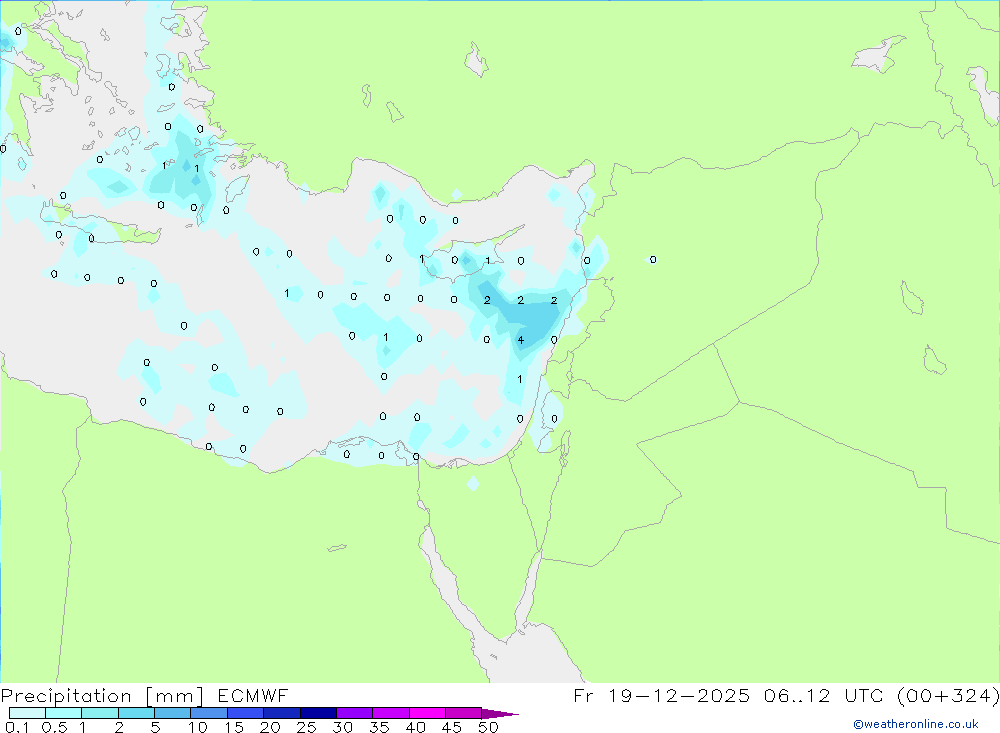The image size is (1000, 733).
Task: Select the 10–15 mm blue legend swatch
Action: click(209, 713)
